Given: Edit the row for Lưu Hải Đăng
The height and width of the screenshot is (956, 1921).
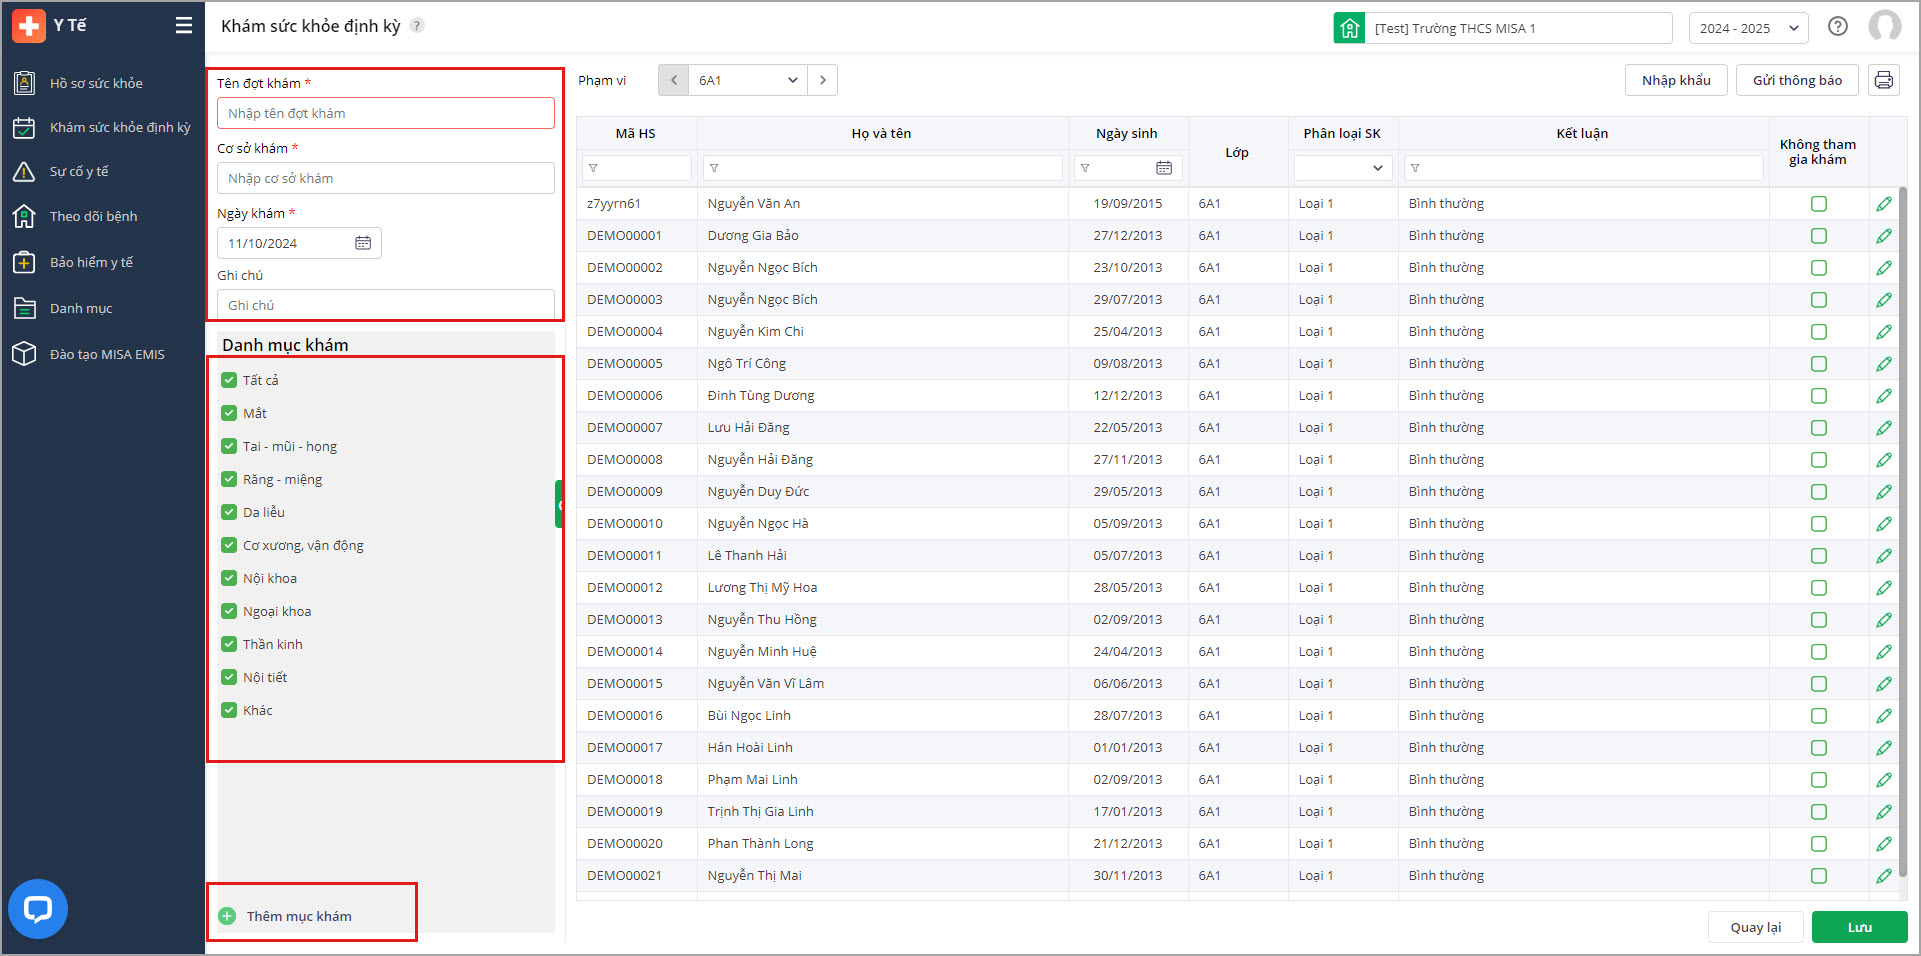Looking at the screenshot, I should (x=1884, y=428).
